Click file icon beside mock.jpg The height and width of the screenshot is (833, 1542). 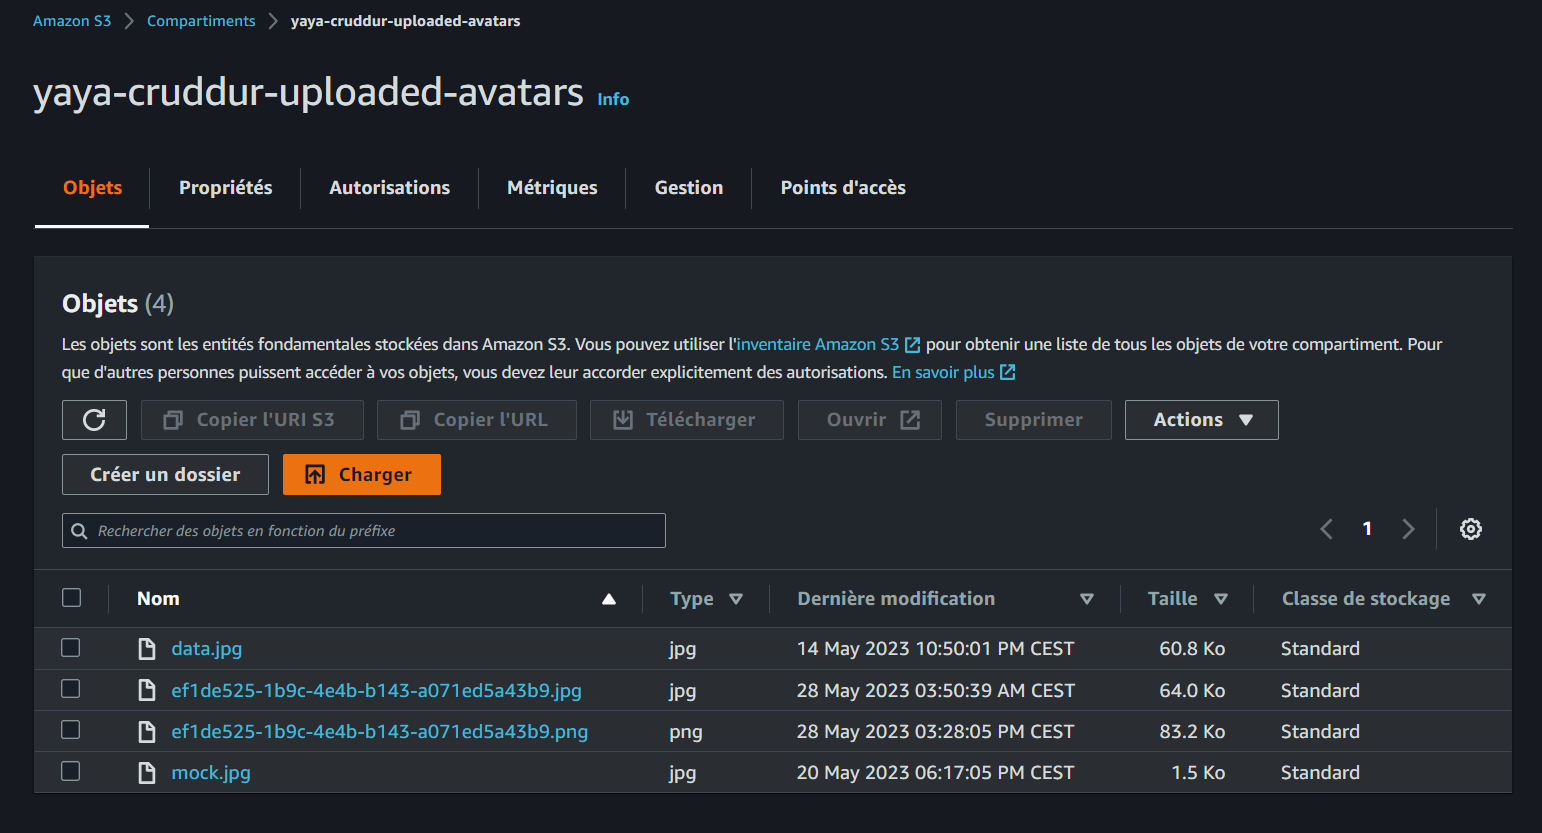[147, 773]
